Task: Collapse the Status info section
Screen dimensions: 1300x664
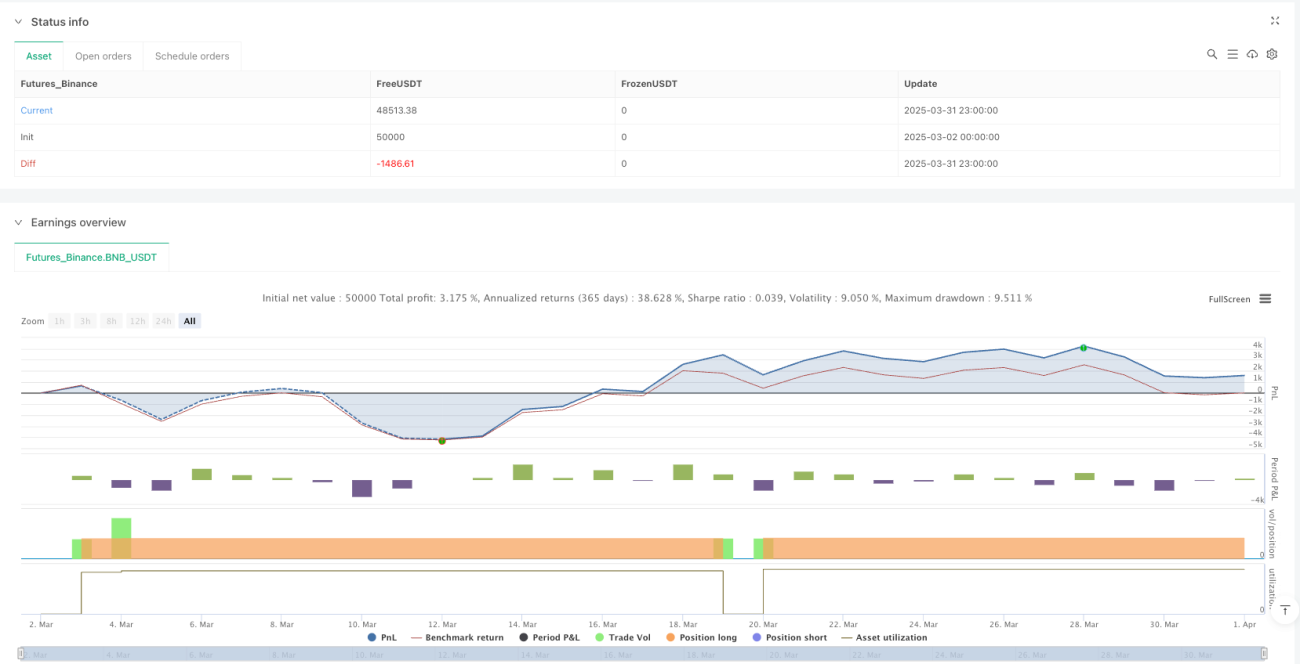Action: point(18,21)
